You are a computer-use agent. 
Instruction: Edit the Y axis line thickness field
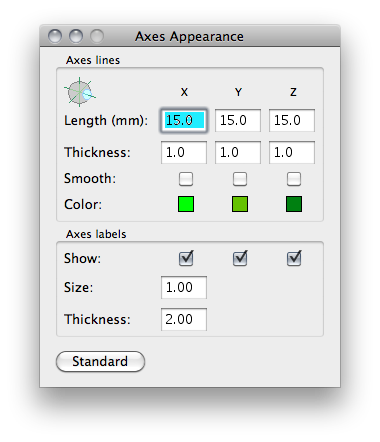click(x=238, y=152)
